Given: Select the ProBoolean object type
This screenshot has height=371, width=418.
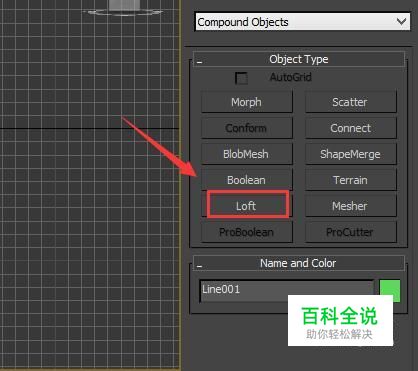Looking at the screenshot, I should pos(247,232).
